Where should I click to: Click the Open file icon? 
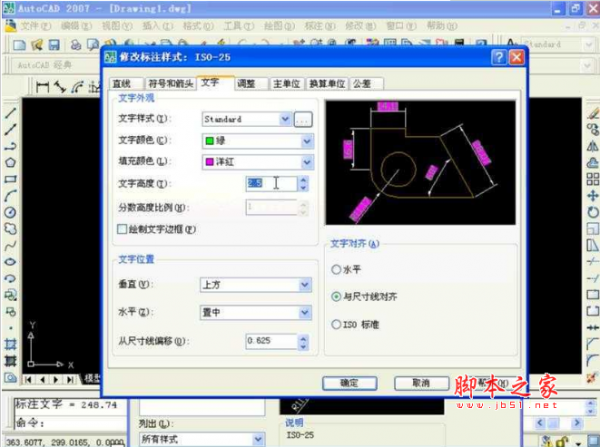point(37,45)
